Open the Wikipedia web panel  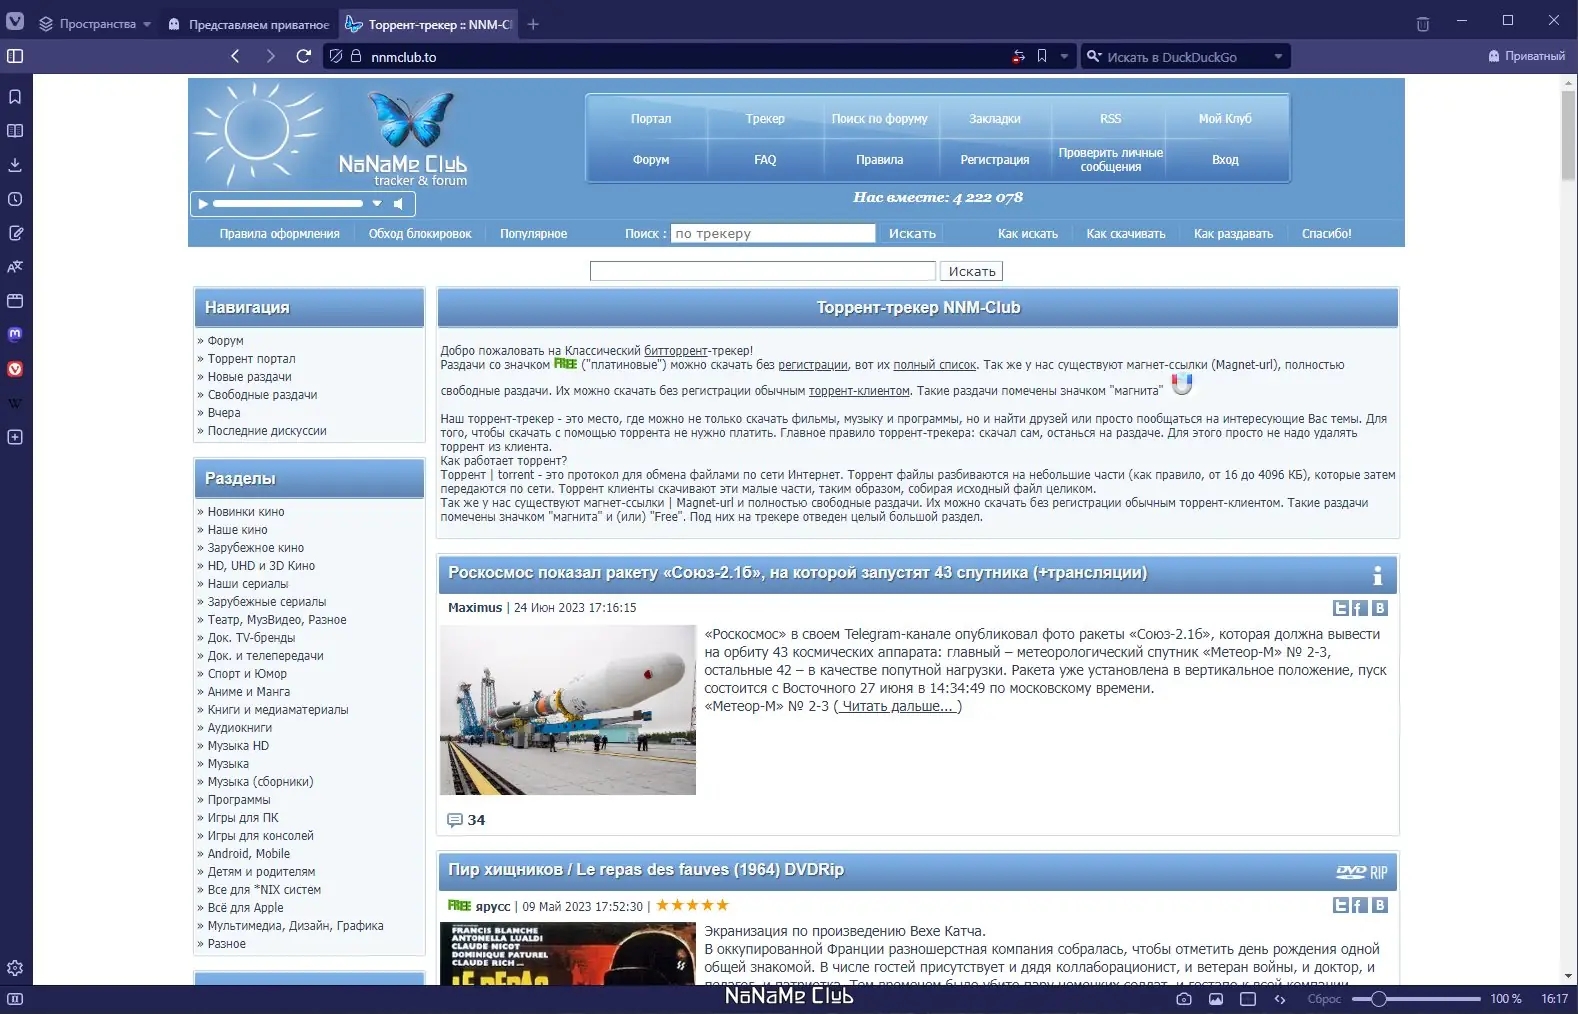click(15, 403)
